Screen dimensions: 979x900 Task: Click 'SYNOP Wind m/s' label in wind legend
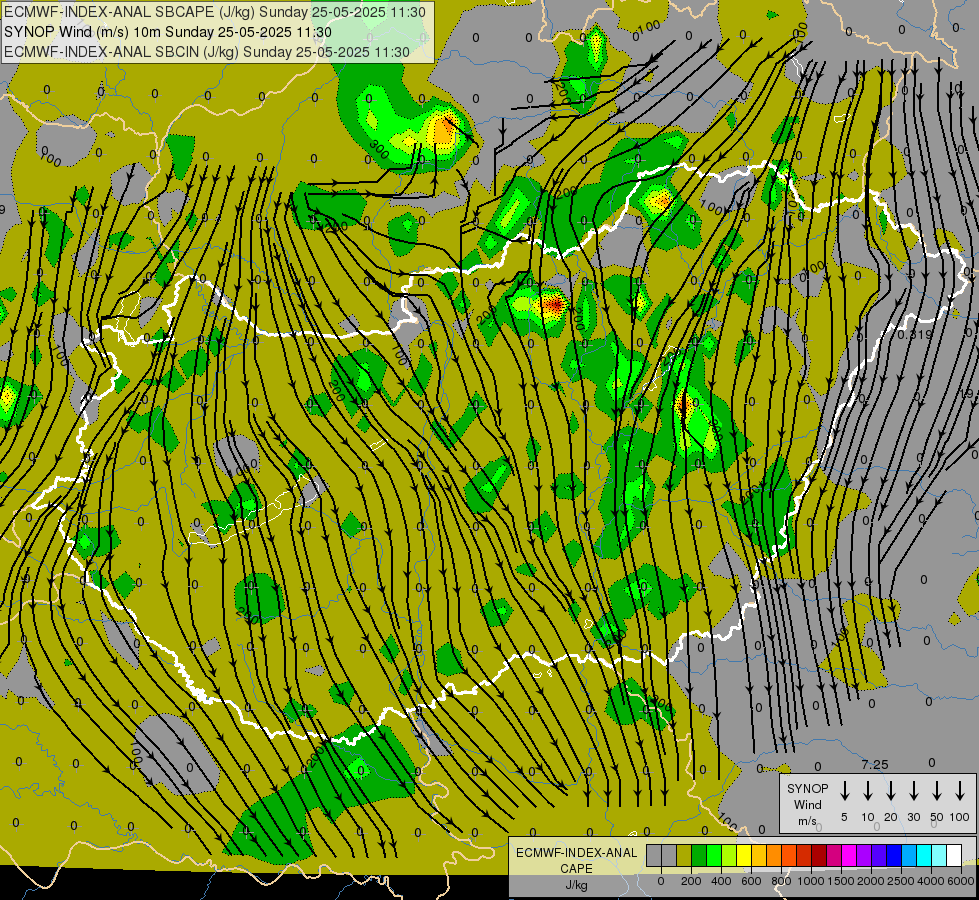tap(807, 804)
